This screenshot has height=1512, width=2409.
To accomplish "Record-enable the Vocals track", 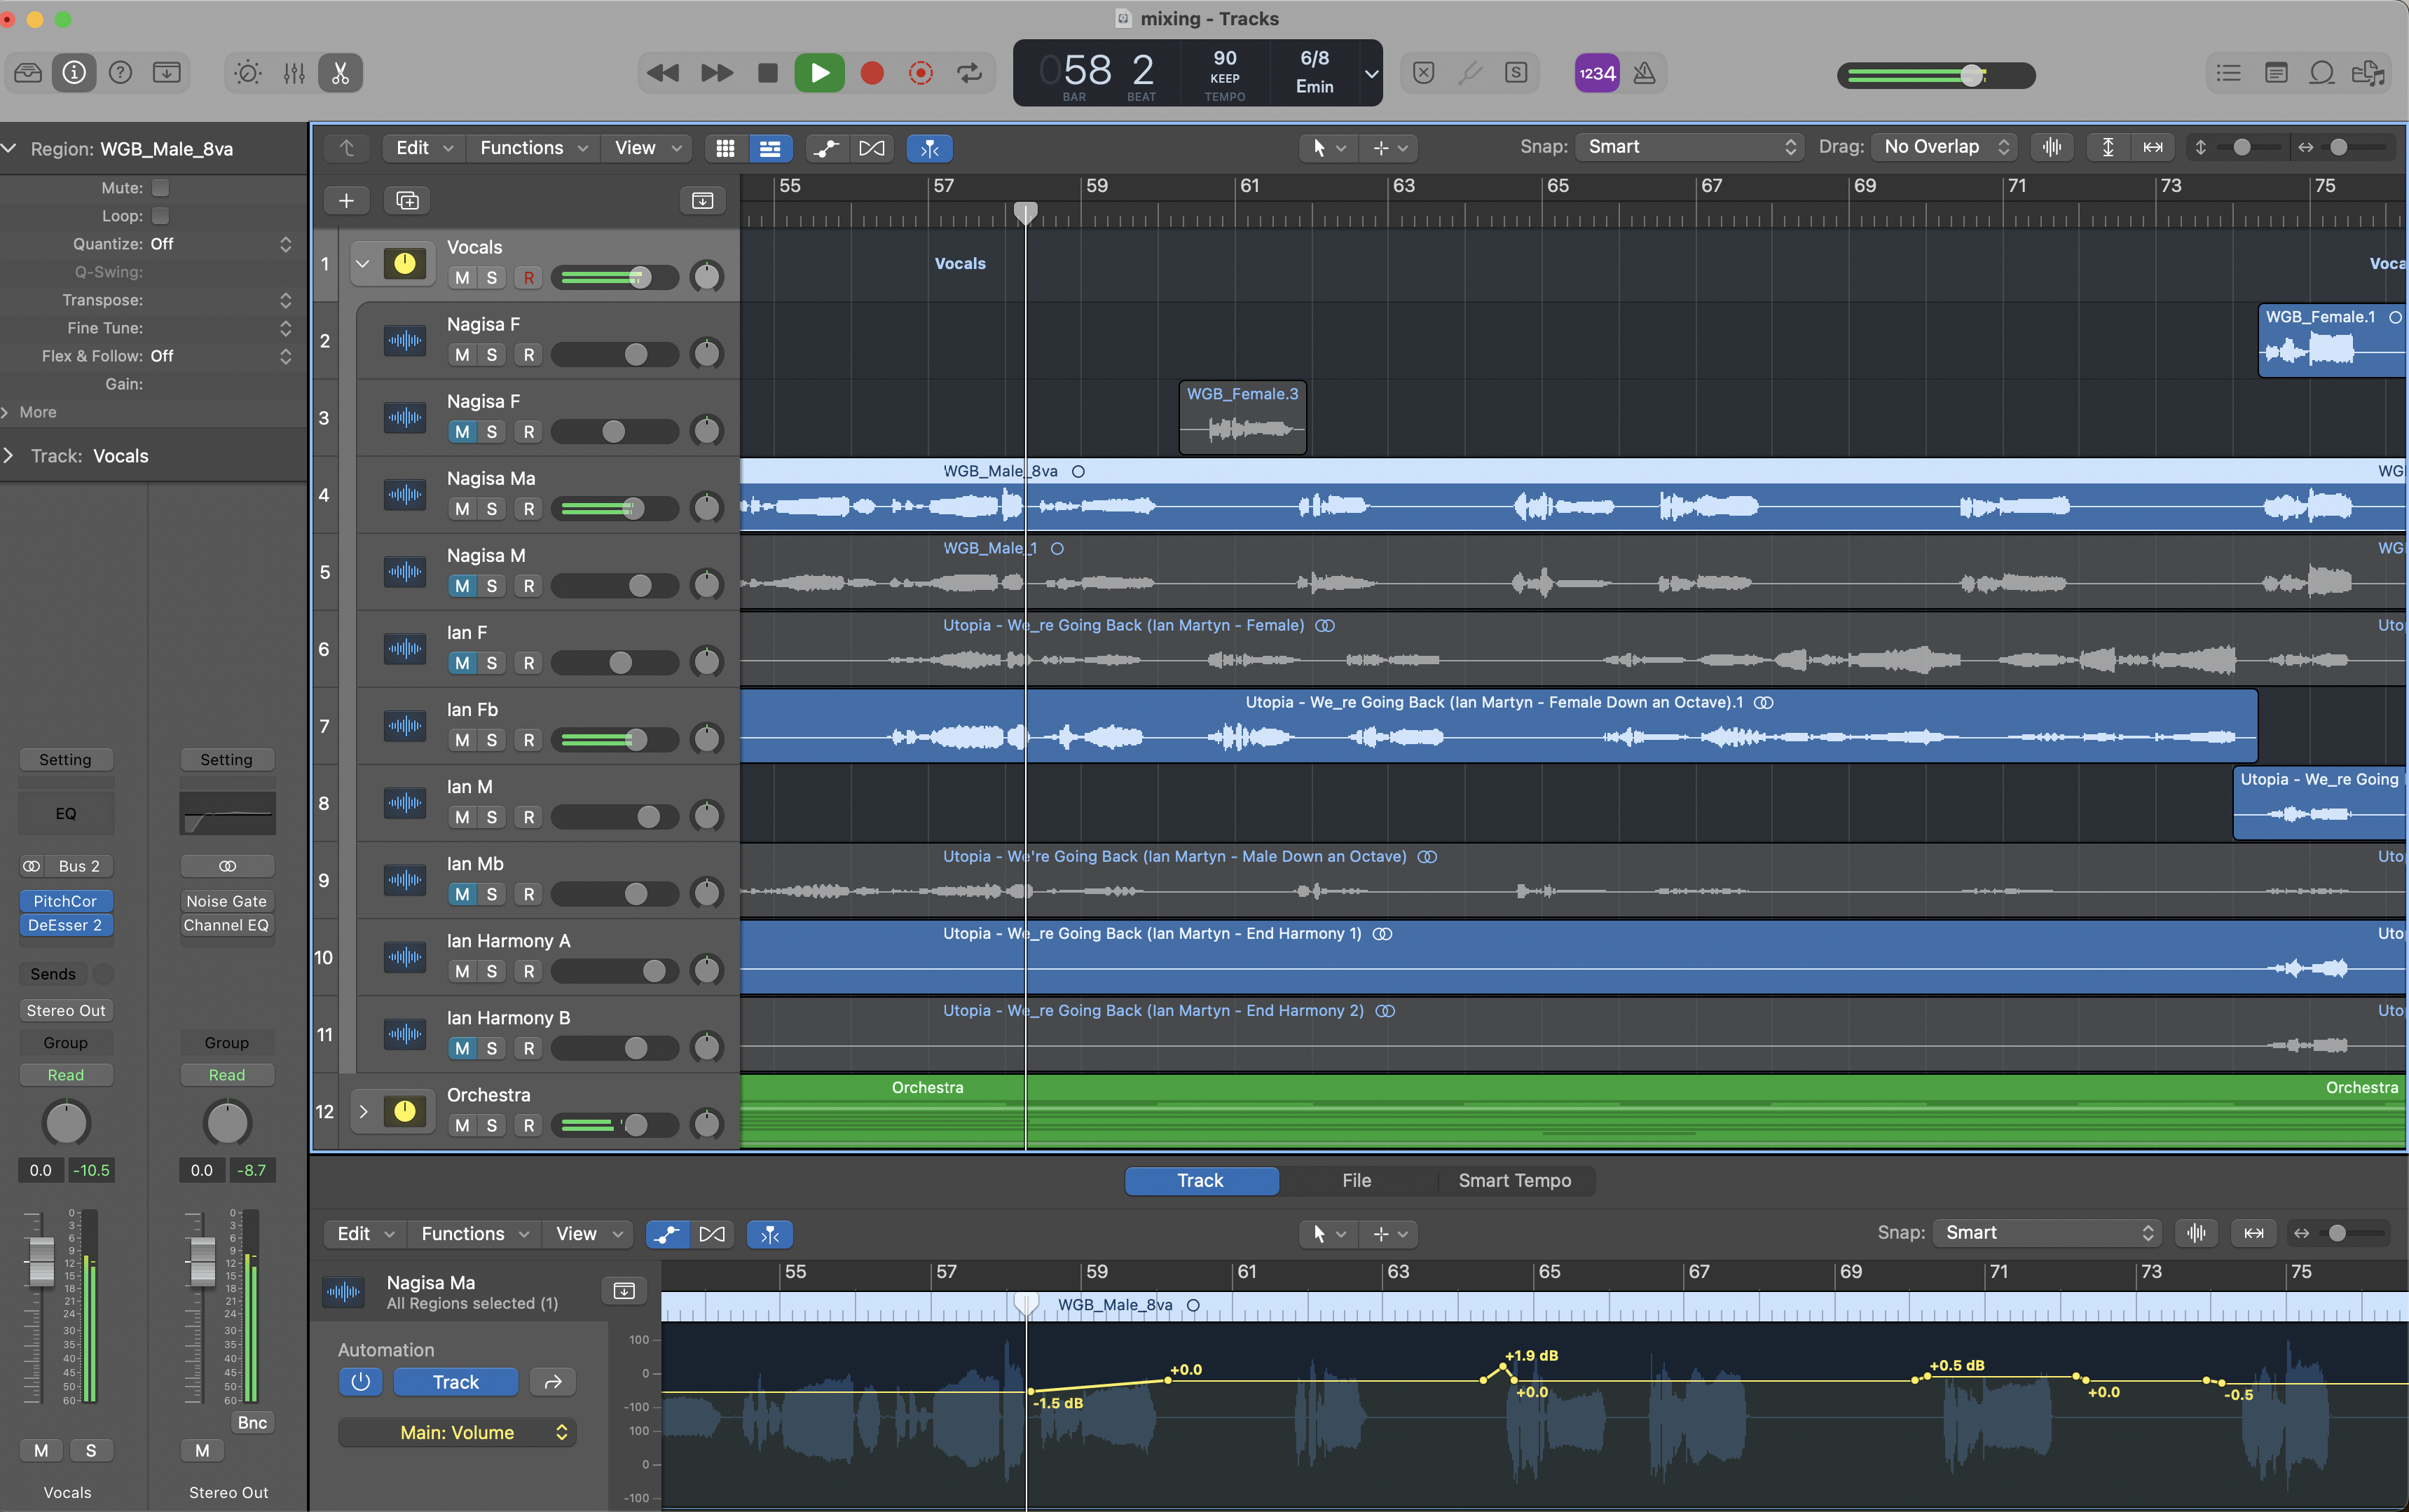I will 528,278.
